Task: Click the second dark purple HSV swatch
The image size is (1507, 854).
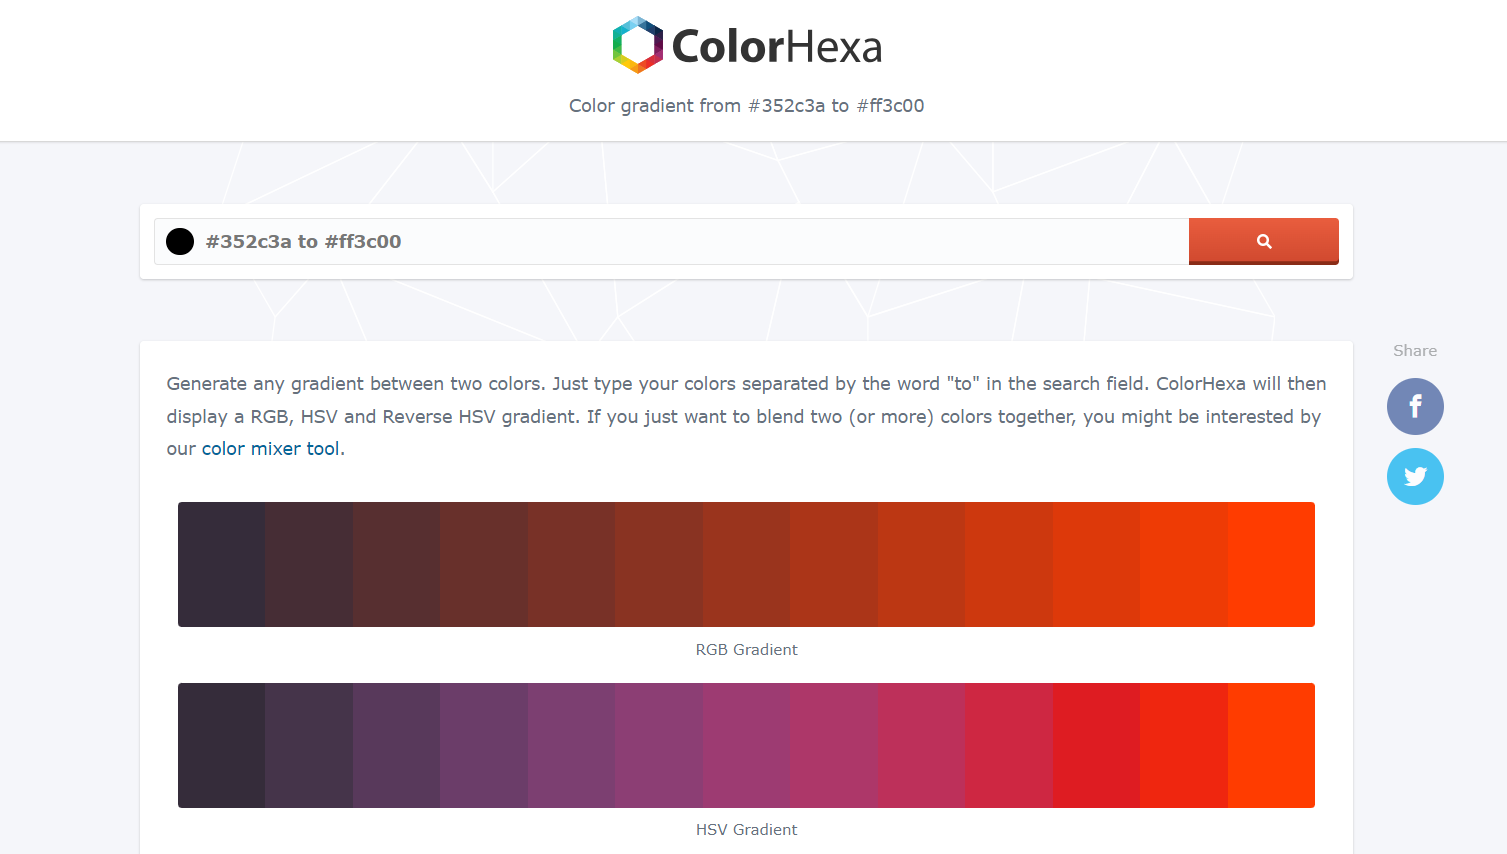Action: tap(310, 744)
